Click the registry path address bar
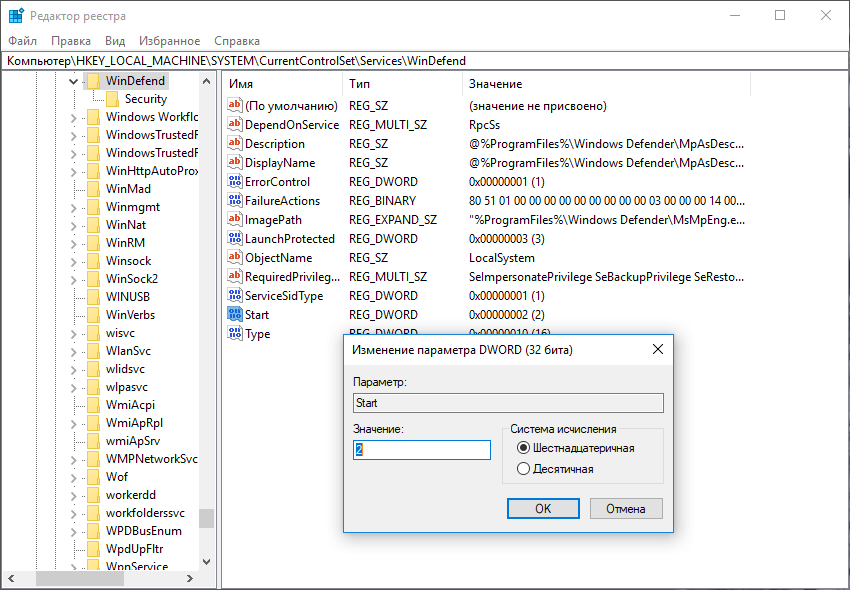Viewport: 850px width, 590px height. [x=425, y=61]
